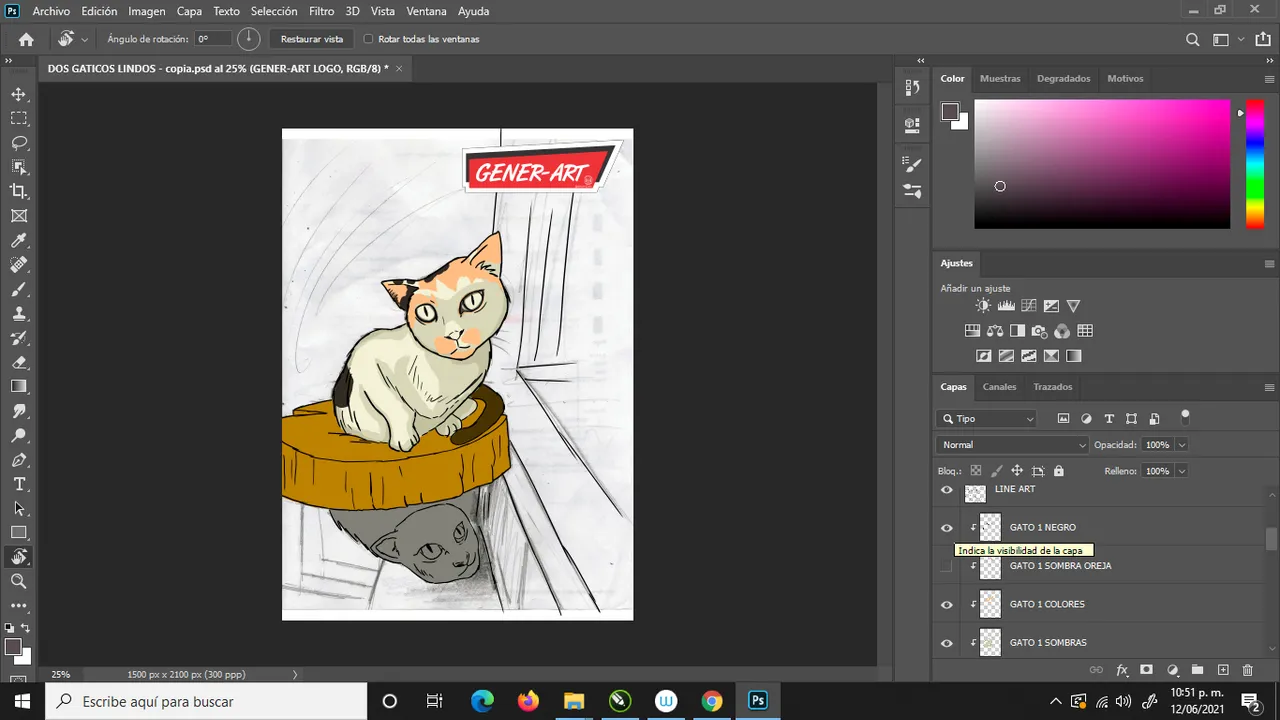1280x720 pixels.
Task: Open the Capa menu
Action: (189, 11)
